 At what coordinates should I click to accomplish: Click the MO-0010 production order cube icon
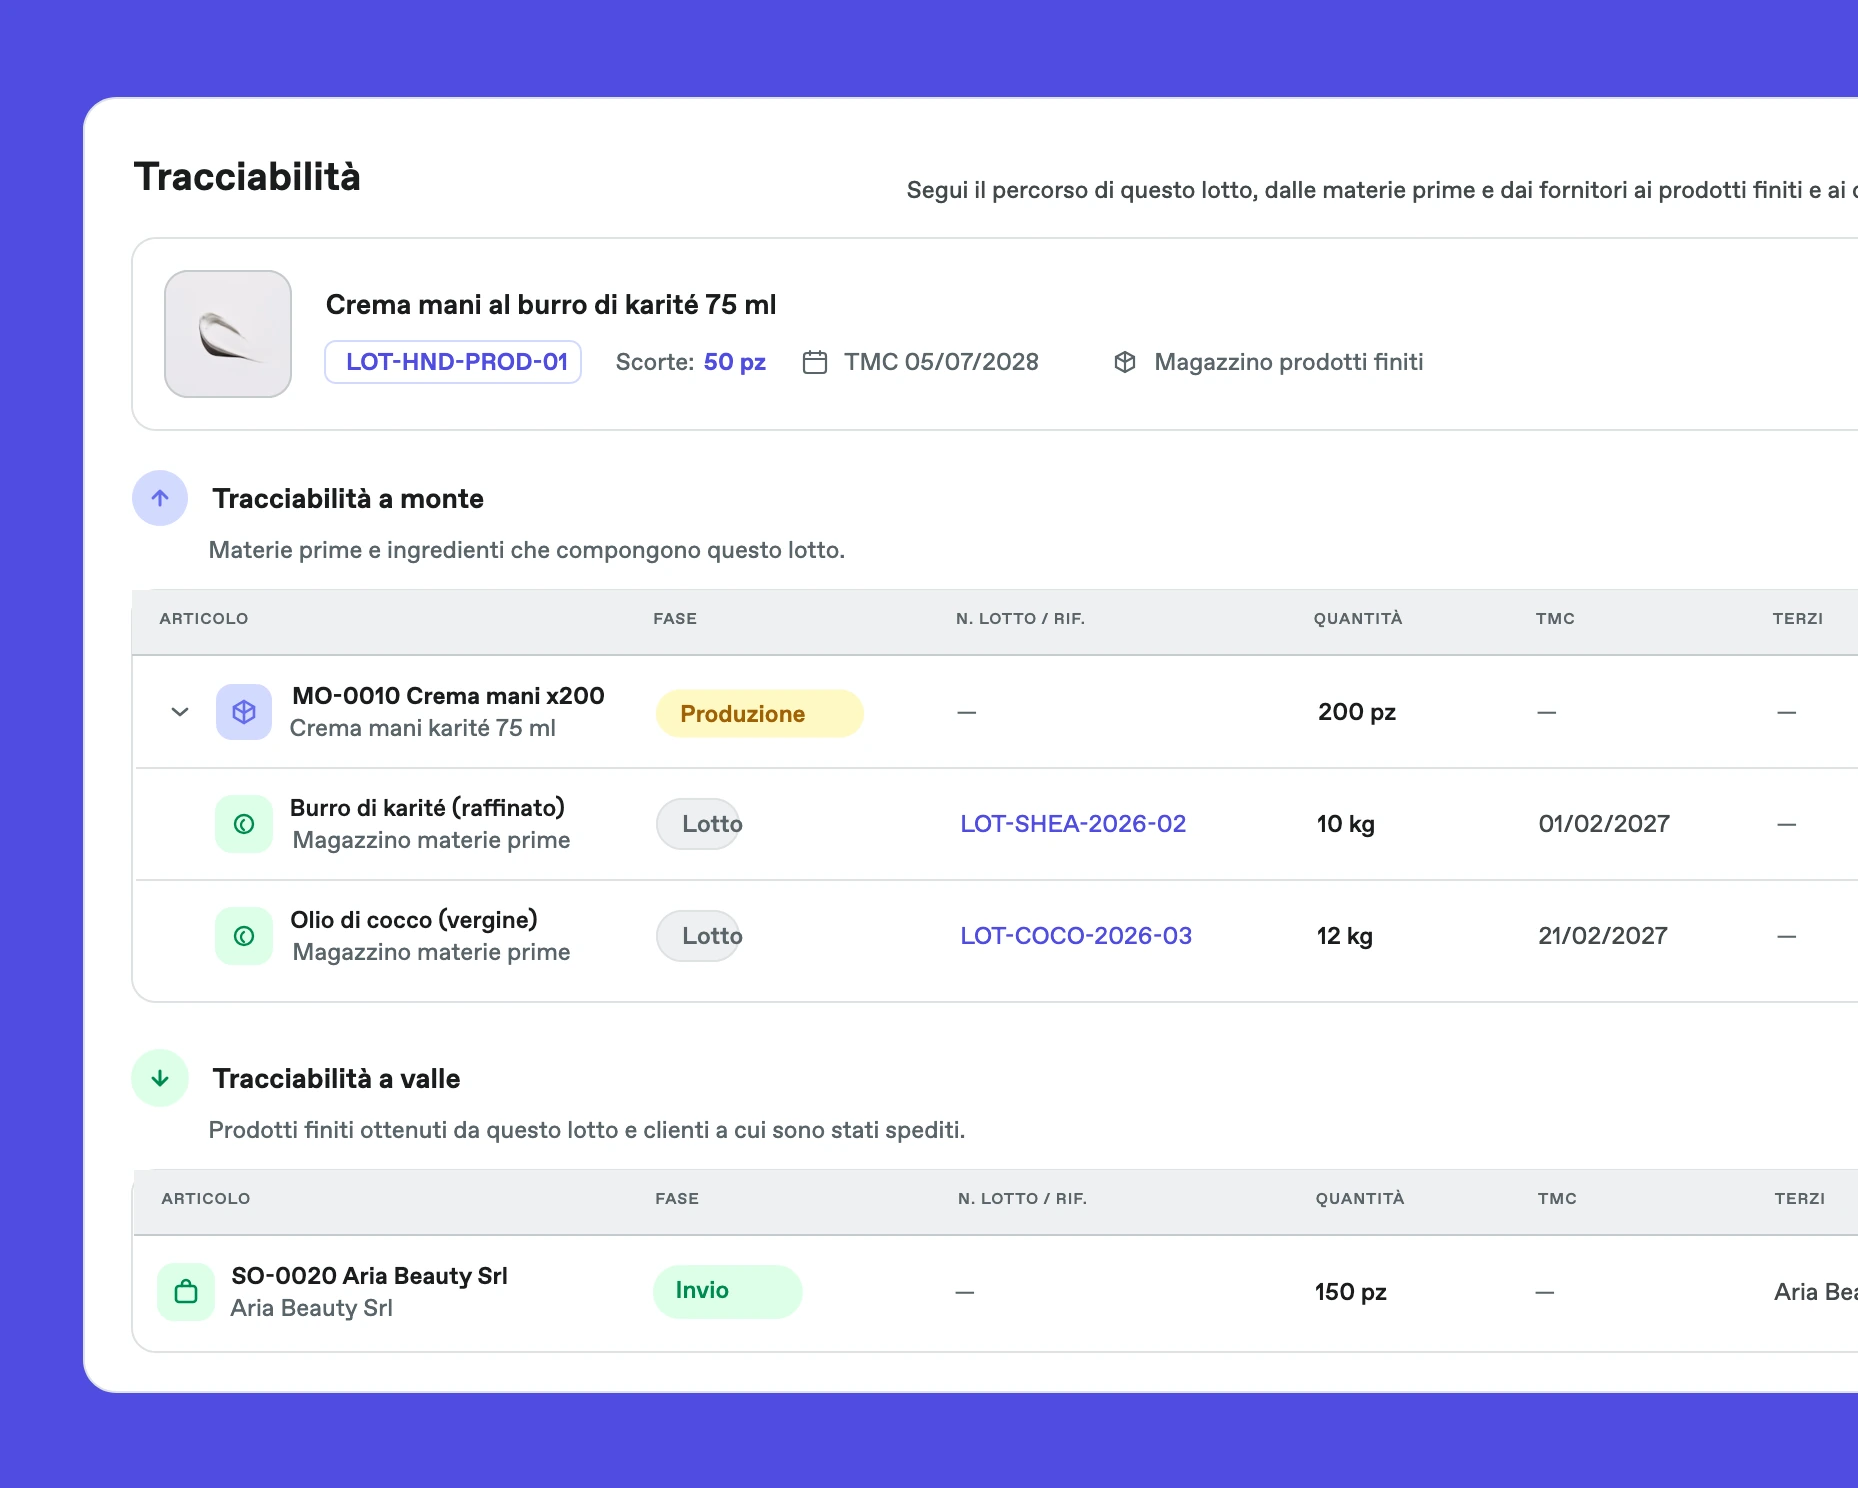(244, 712)
